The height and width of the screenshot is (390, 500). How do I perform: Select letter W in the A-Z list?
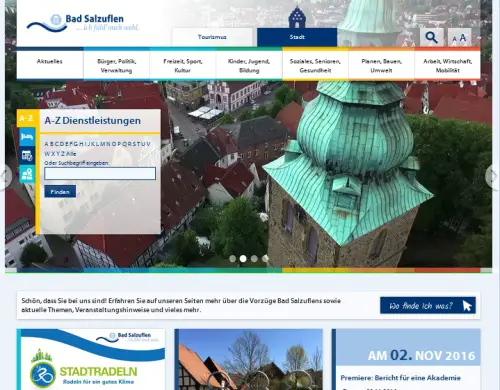(x=47, y=154)
